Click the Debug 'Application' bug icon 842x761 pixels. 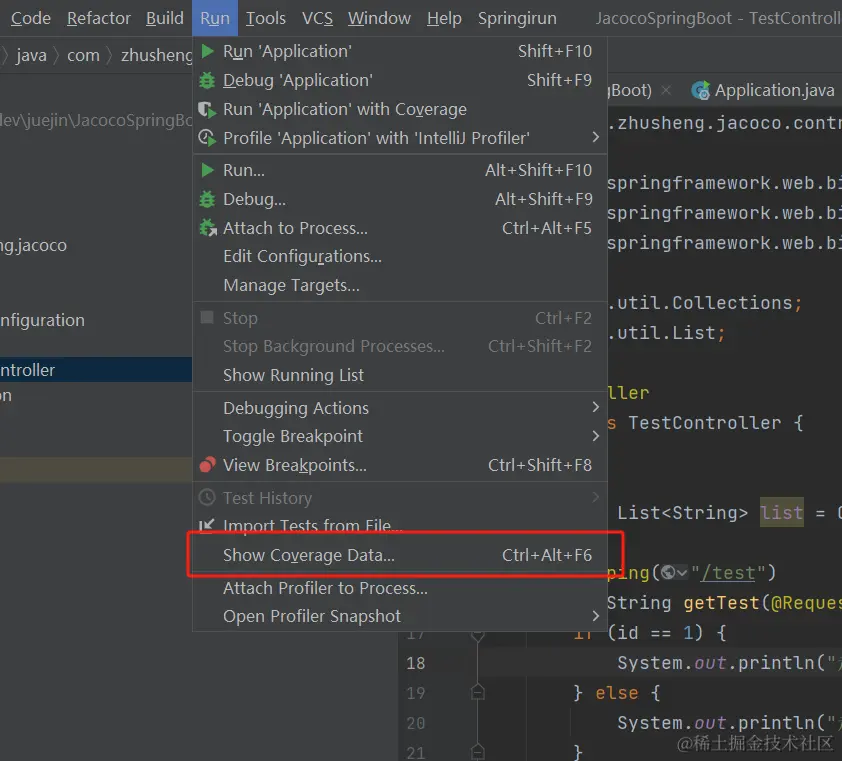(207, 80)
